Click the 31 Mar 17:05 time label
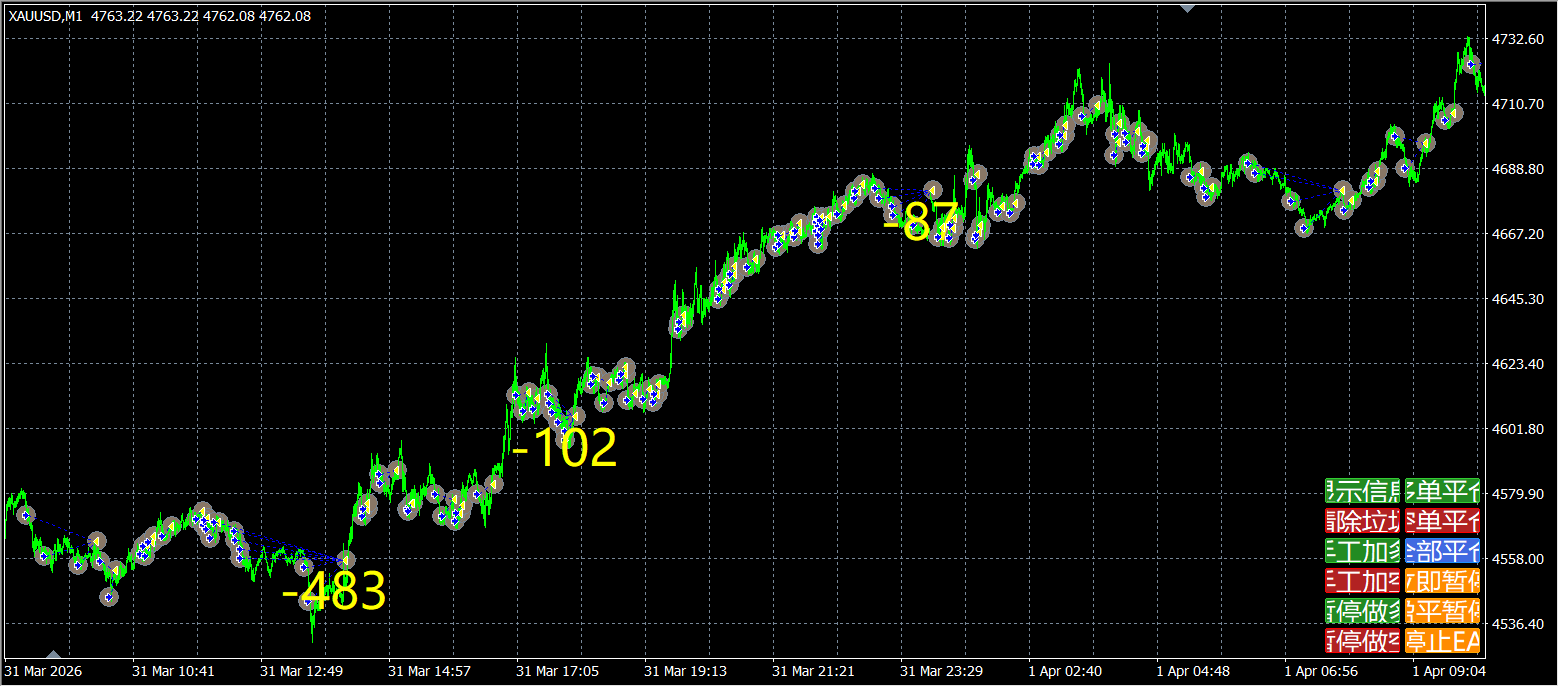The height and width of the screenshot is (687, 1559). pyautogui.click(x=557, y=671)
